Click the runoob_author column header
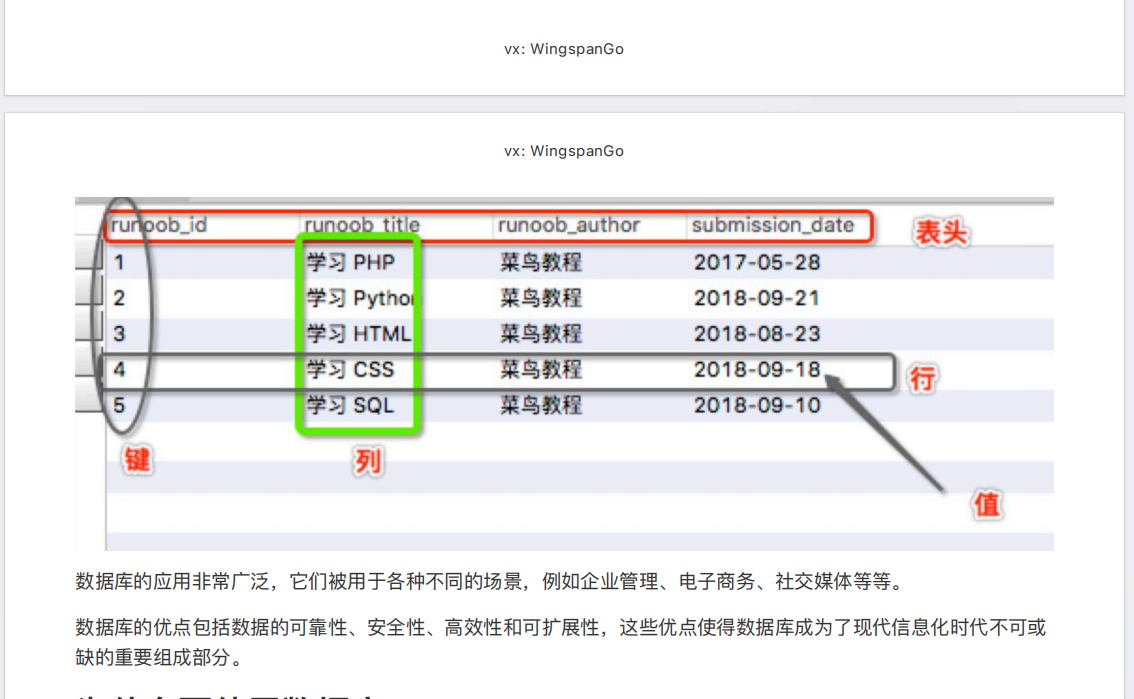The height and width of the screenshot is (699, 1134). tap(568, 226)
